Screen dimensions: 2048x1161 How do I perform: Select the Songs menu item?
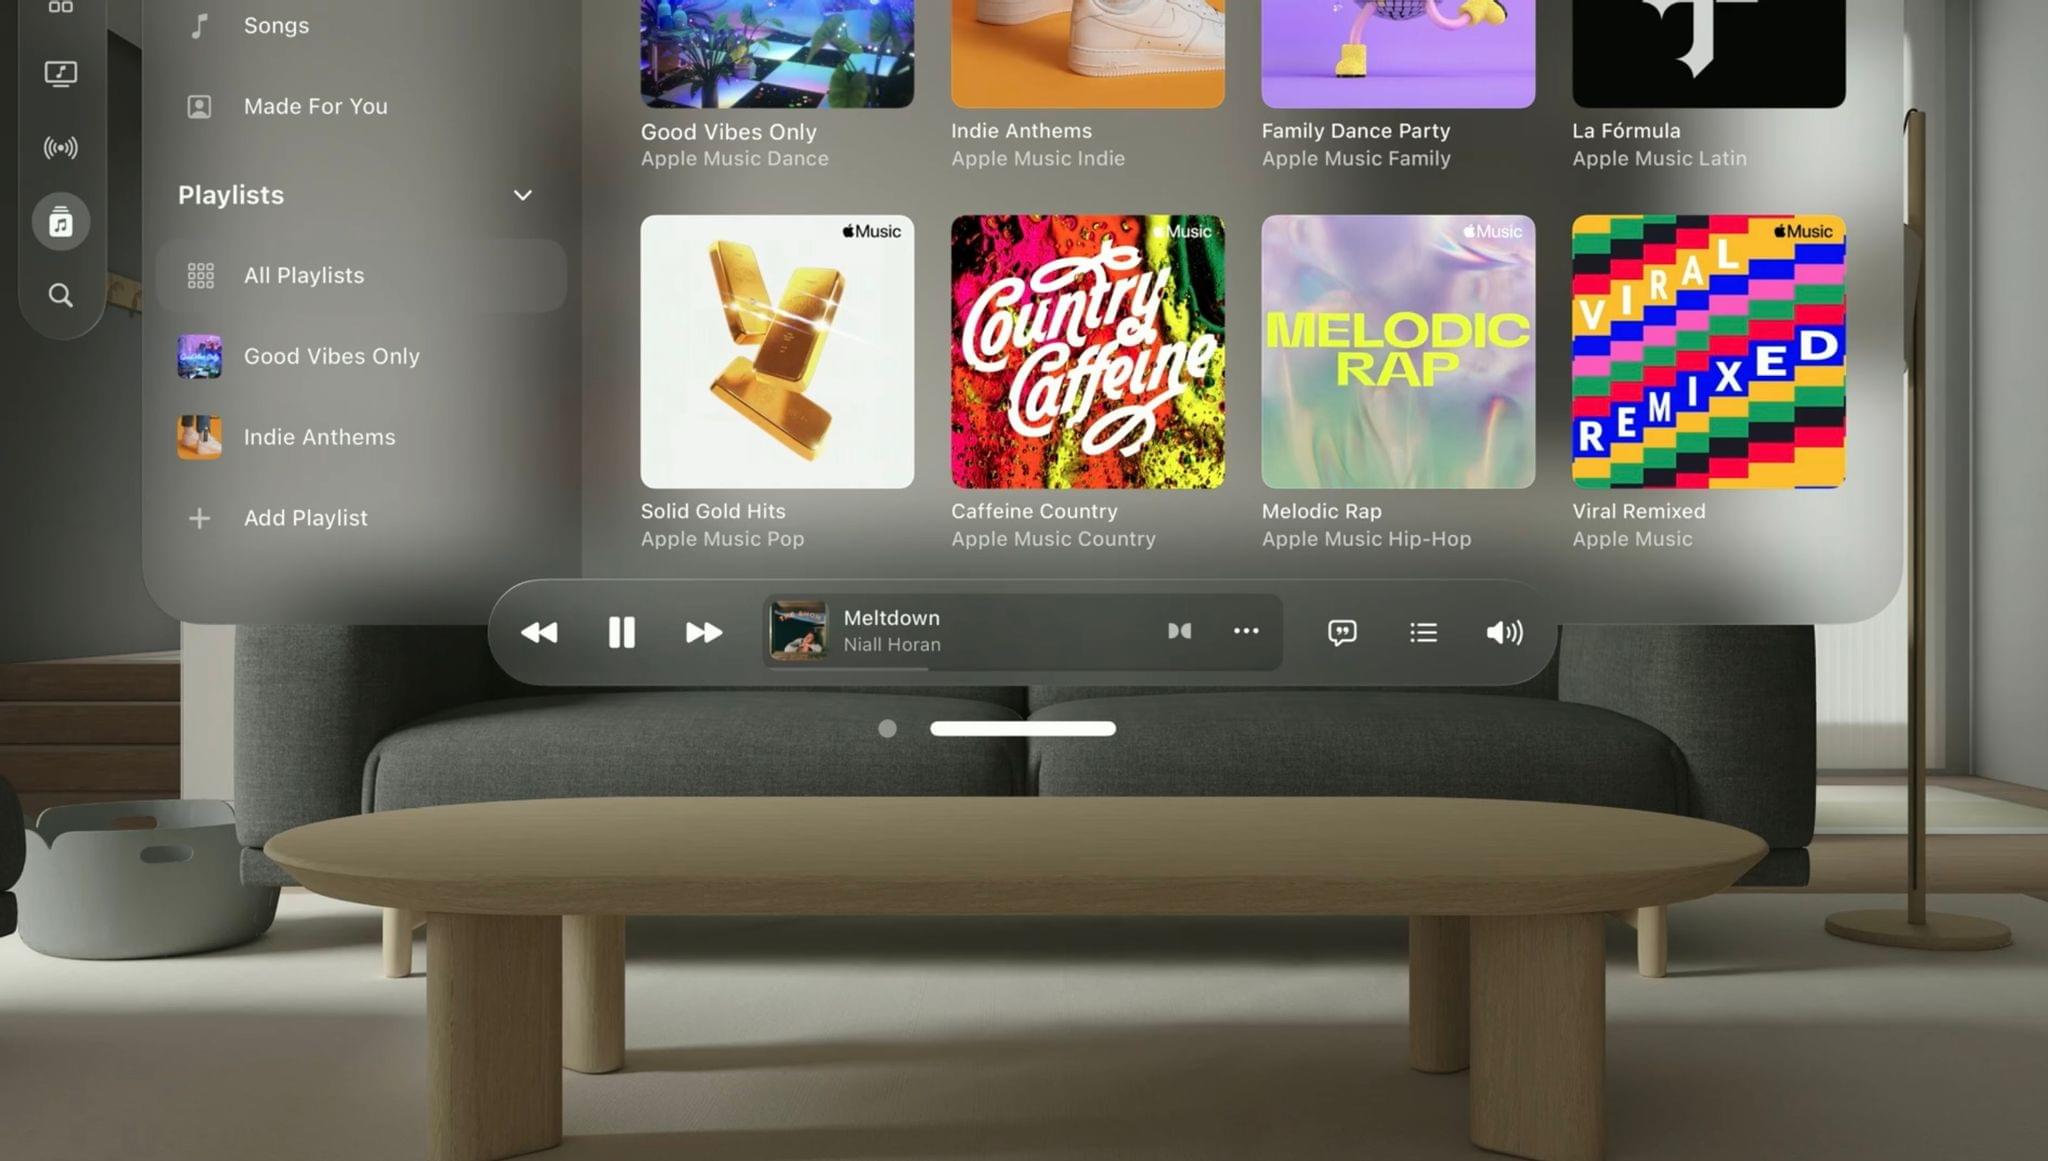[276, 24]
